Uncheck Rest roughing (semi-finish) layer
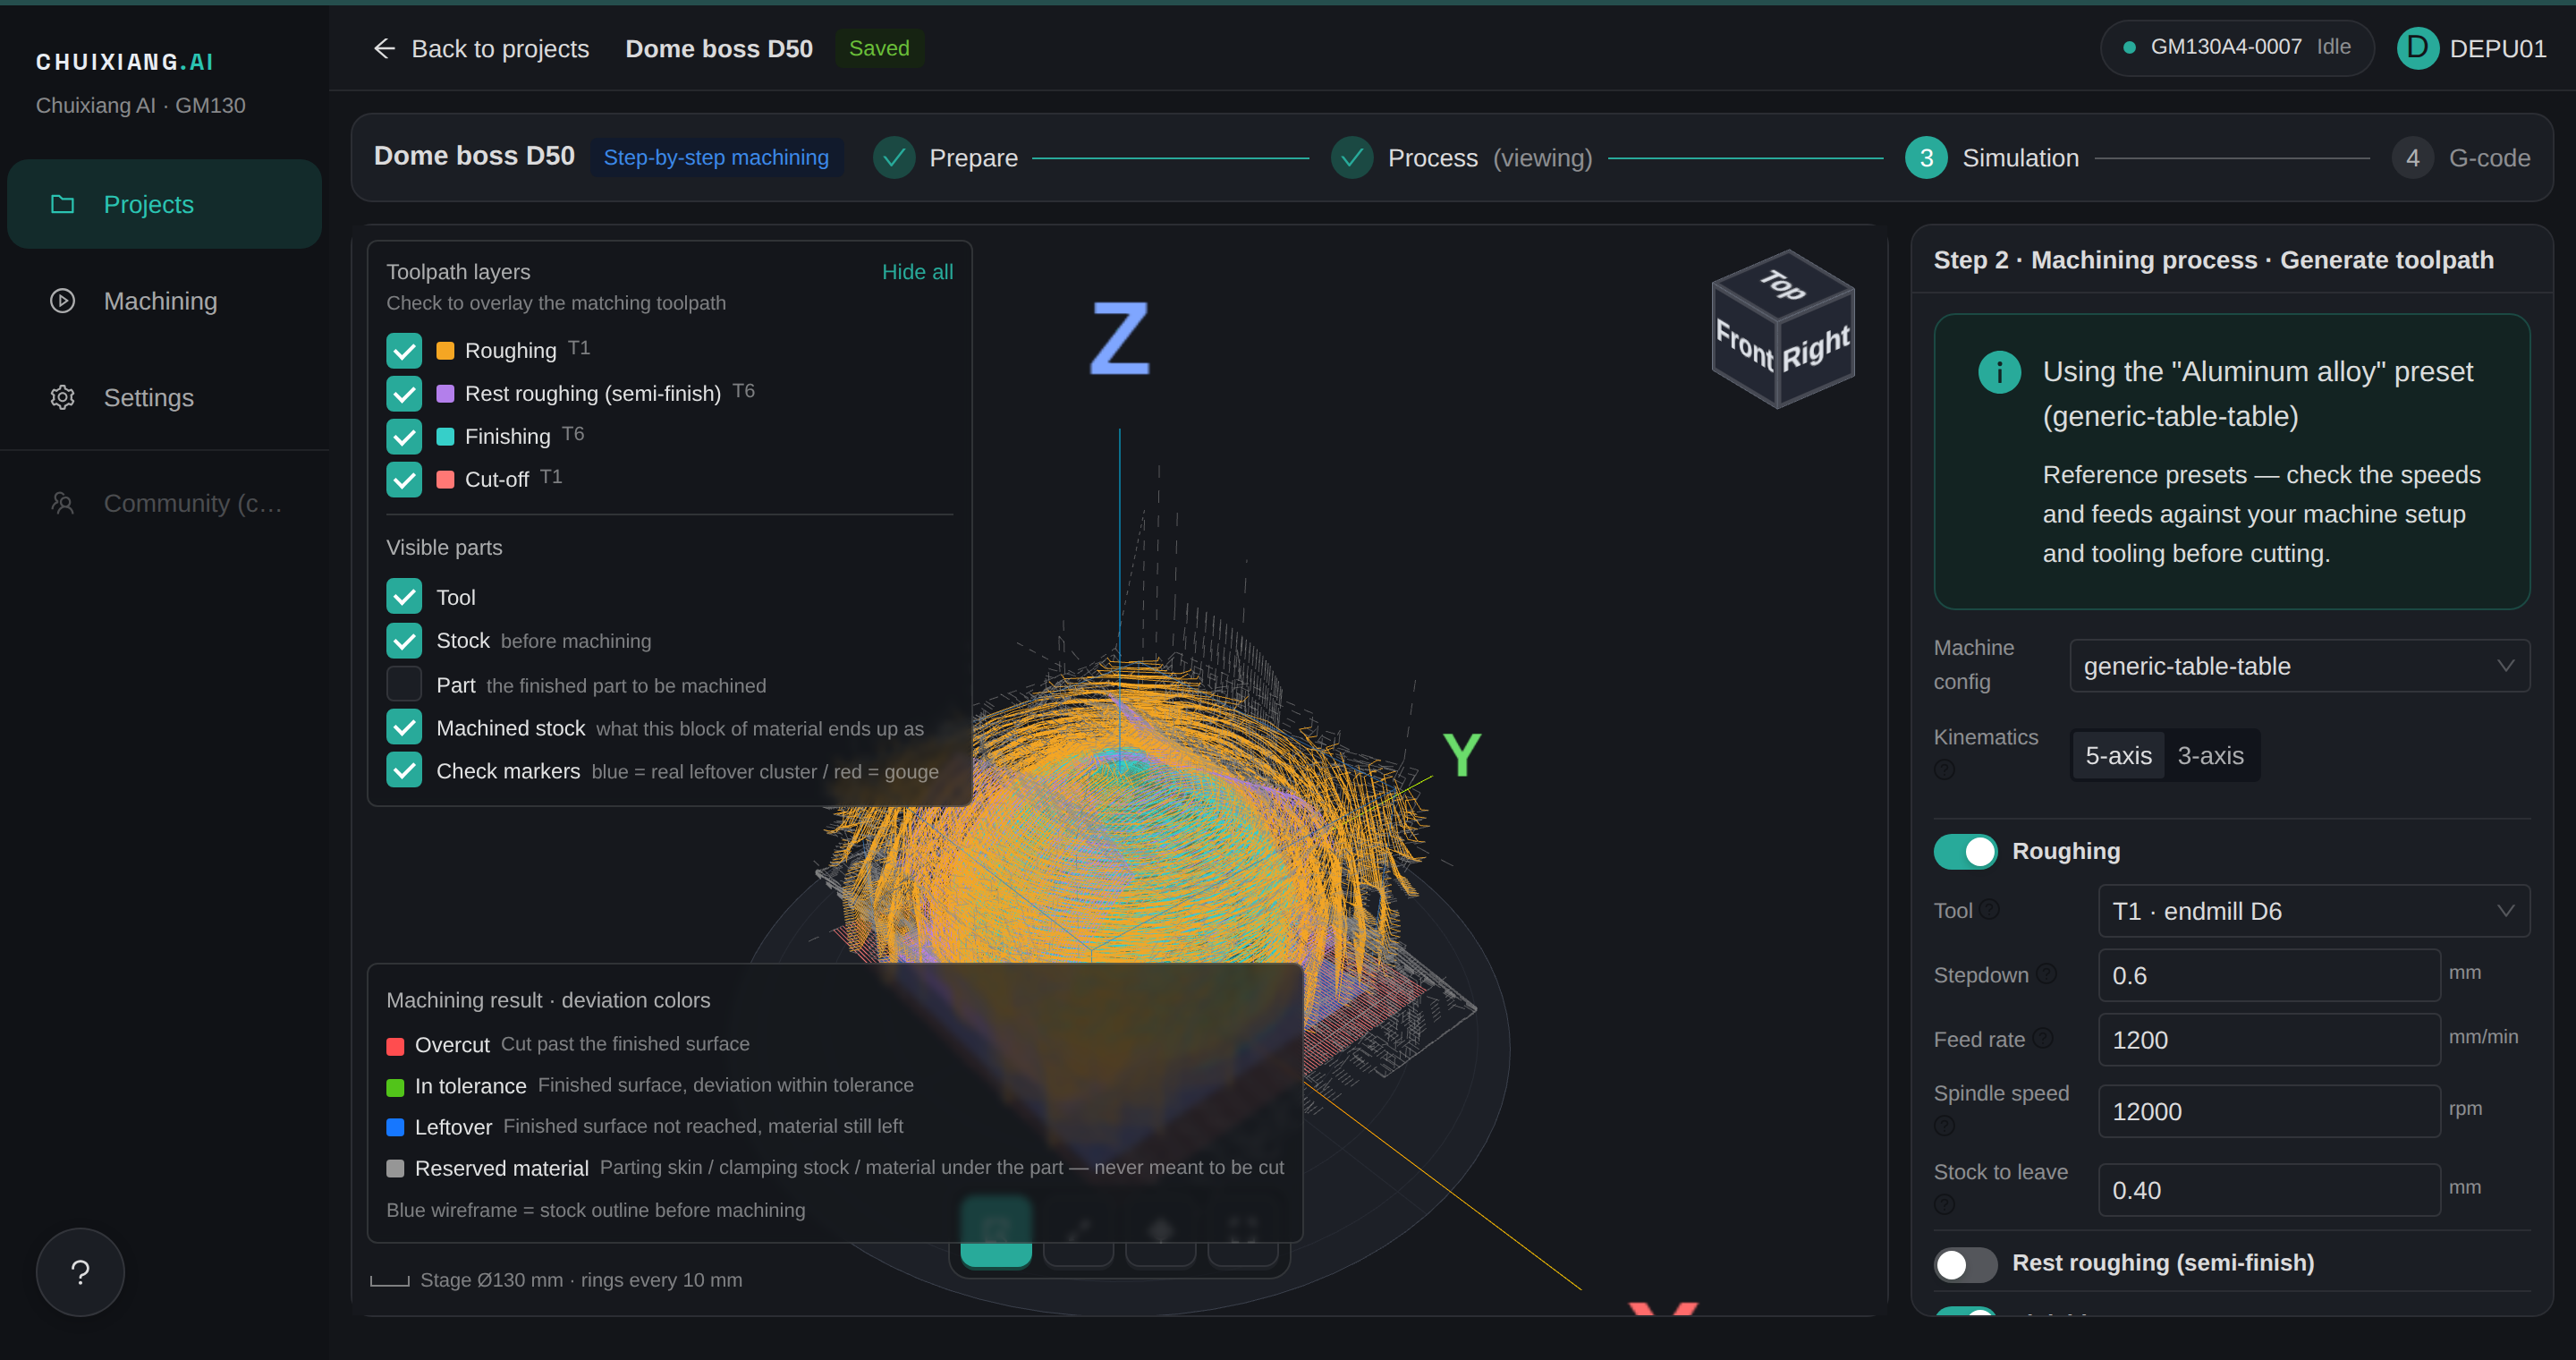 (x=404, y=394)
